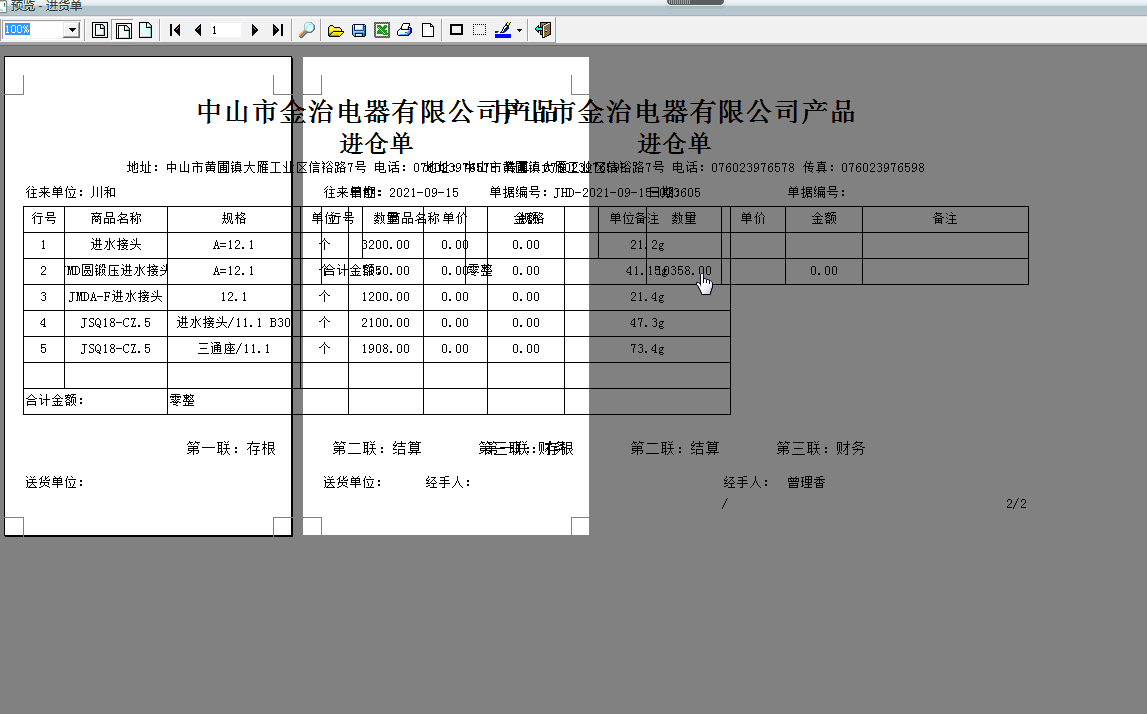Viewport: 1147px width, 714px height.
Task: Click the remark cell '73.4g'
Action: click(x=647, y=348)
